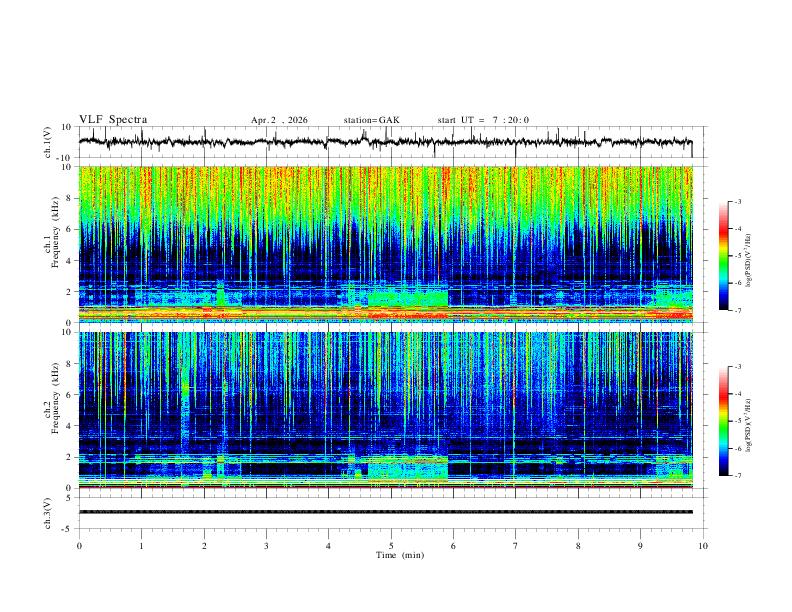This screenshot has width=792, height=612.
Task: Click the "-3" label on ch.2 colorbar
Action: 738,367
